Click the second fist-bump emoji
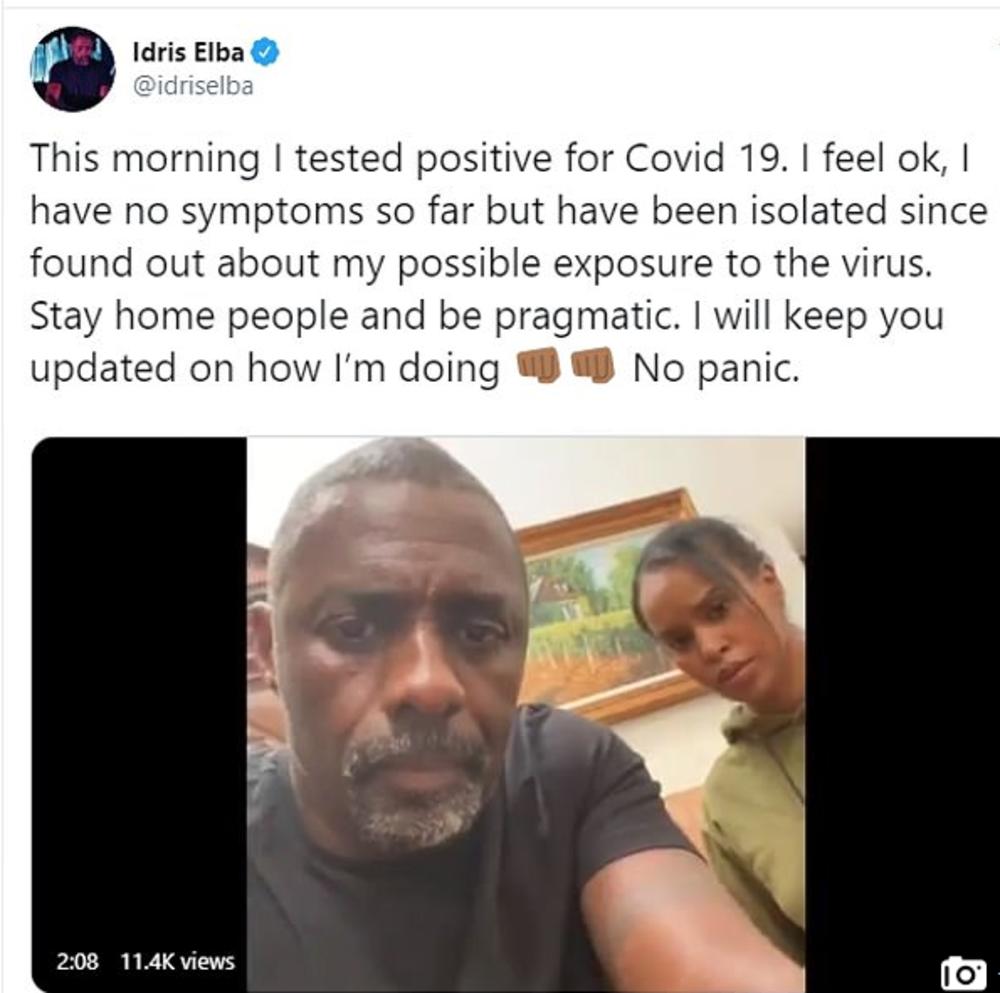 [x=592, y=366]
